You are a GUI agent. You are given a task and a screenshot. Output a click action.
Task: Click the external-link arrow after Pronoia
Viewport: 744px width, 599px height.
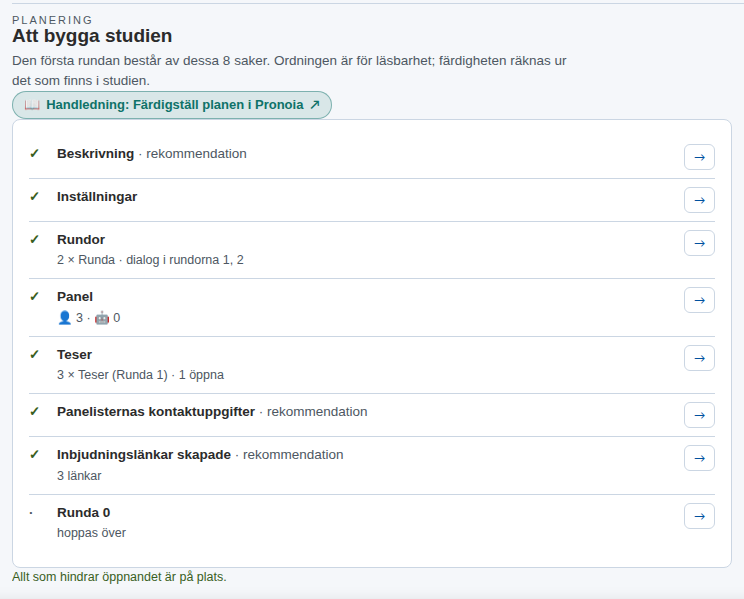pyautogui.click(x=315, y=104)
